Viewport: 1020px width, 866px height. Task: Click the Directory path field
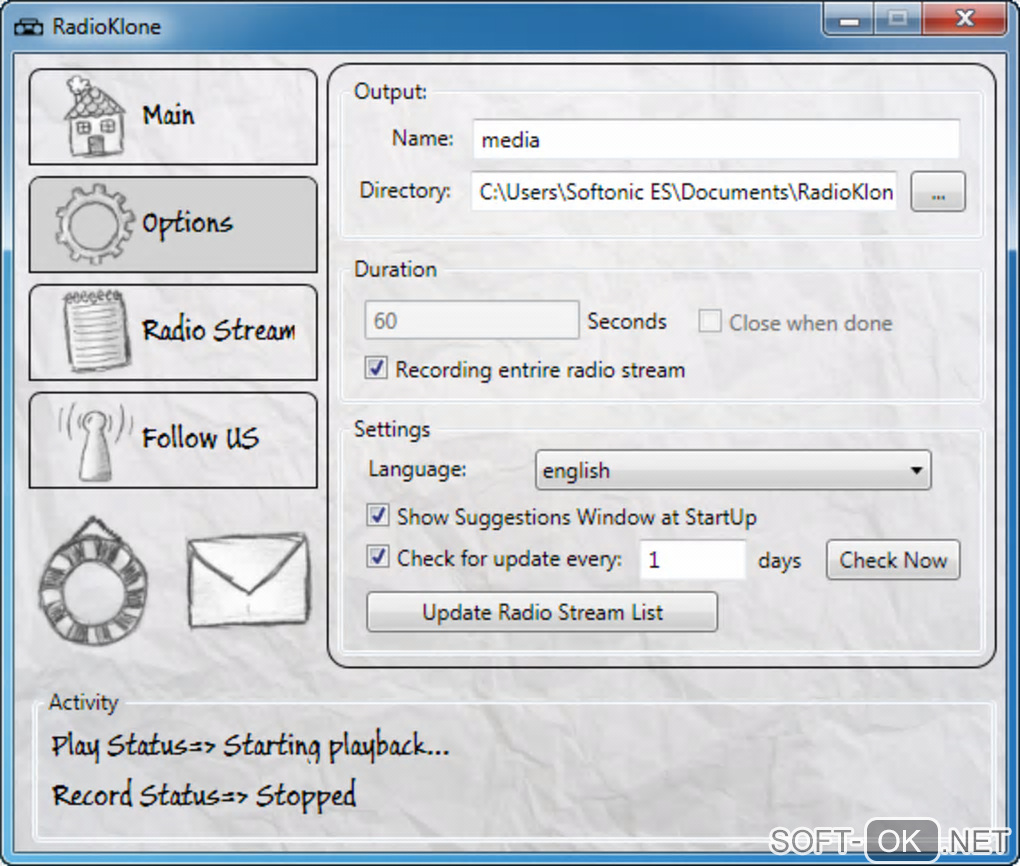tap(684, 191)
